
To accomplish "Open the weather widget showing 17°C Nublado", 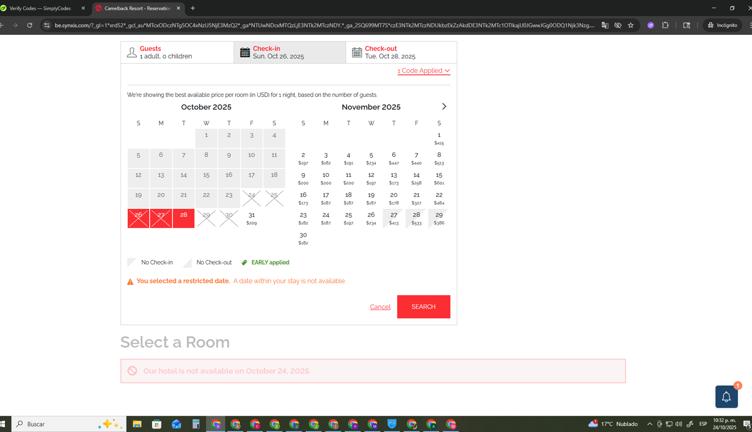I will (x=613, y=424).
